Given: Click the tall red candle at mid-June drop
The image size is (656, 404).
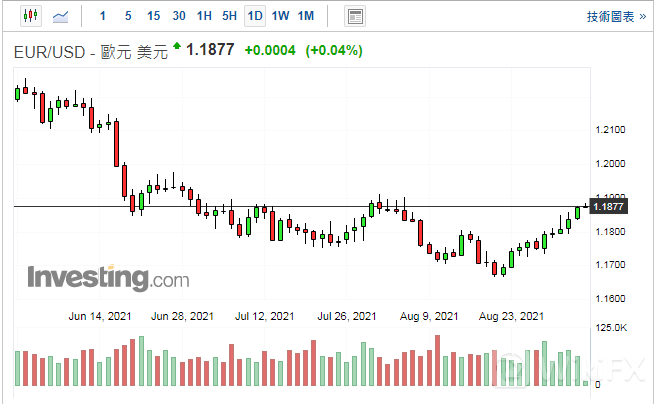Looking at the screenshot, I should (x=117, y=143).
